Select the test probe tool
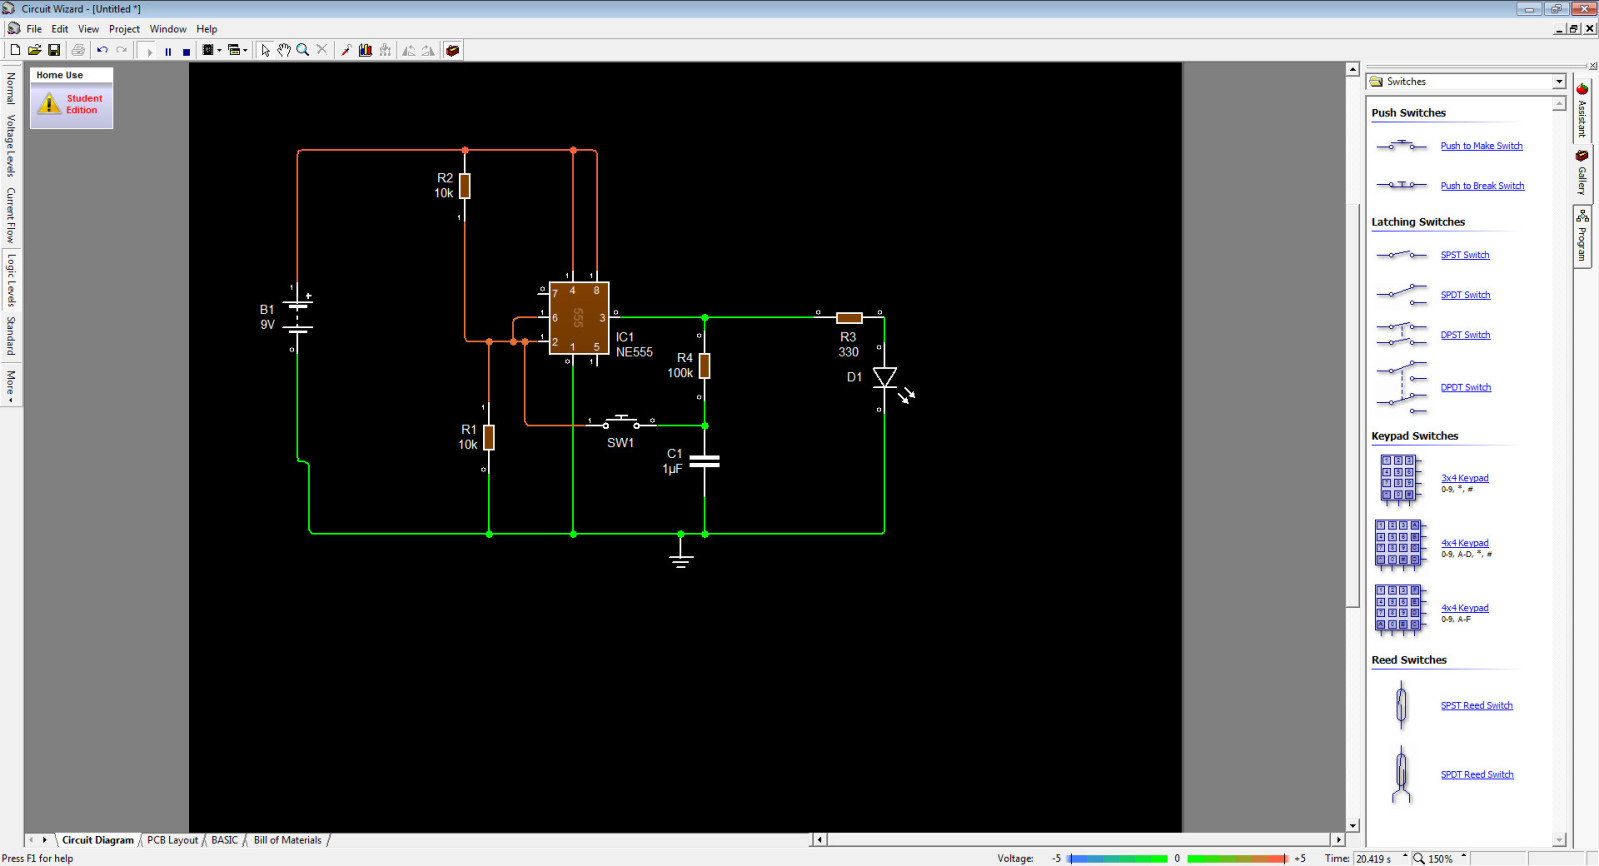Image resolution: width=1599 pixels, height=866 pixels. coord(346,50)
